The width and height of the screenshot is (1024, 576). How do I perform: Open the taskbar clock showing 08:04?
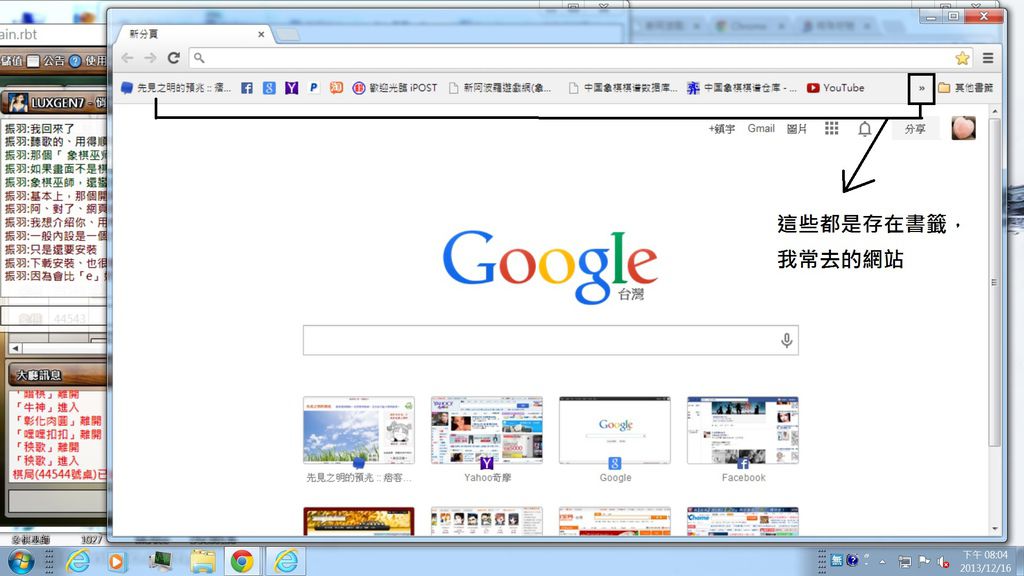(985, 562)
